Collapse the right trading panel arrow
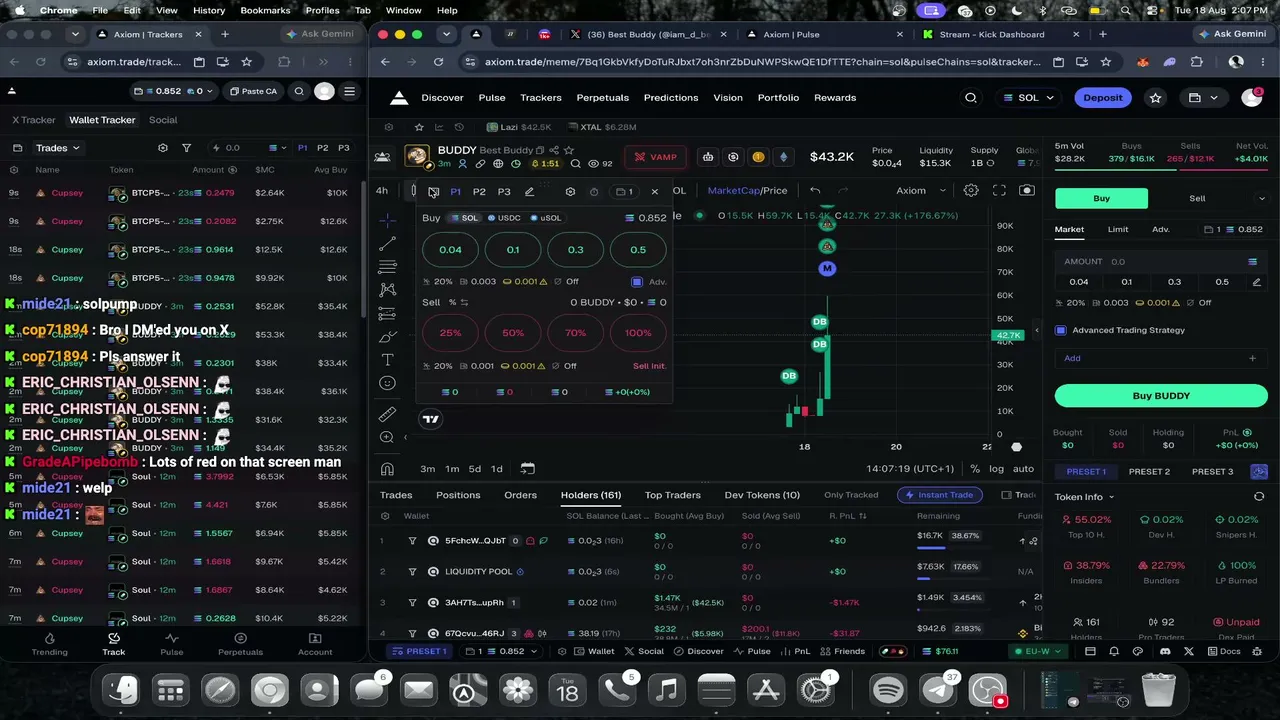The image size is (1280, 720). coord(1036,330)
